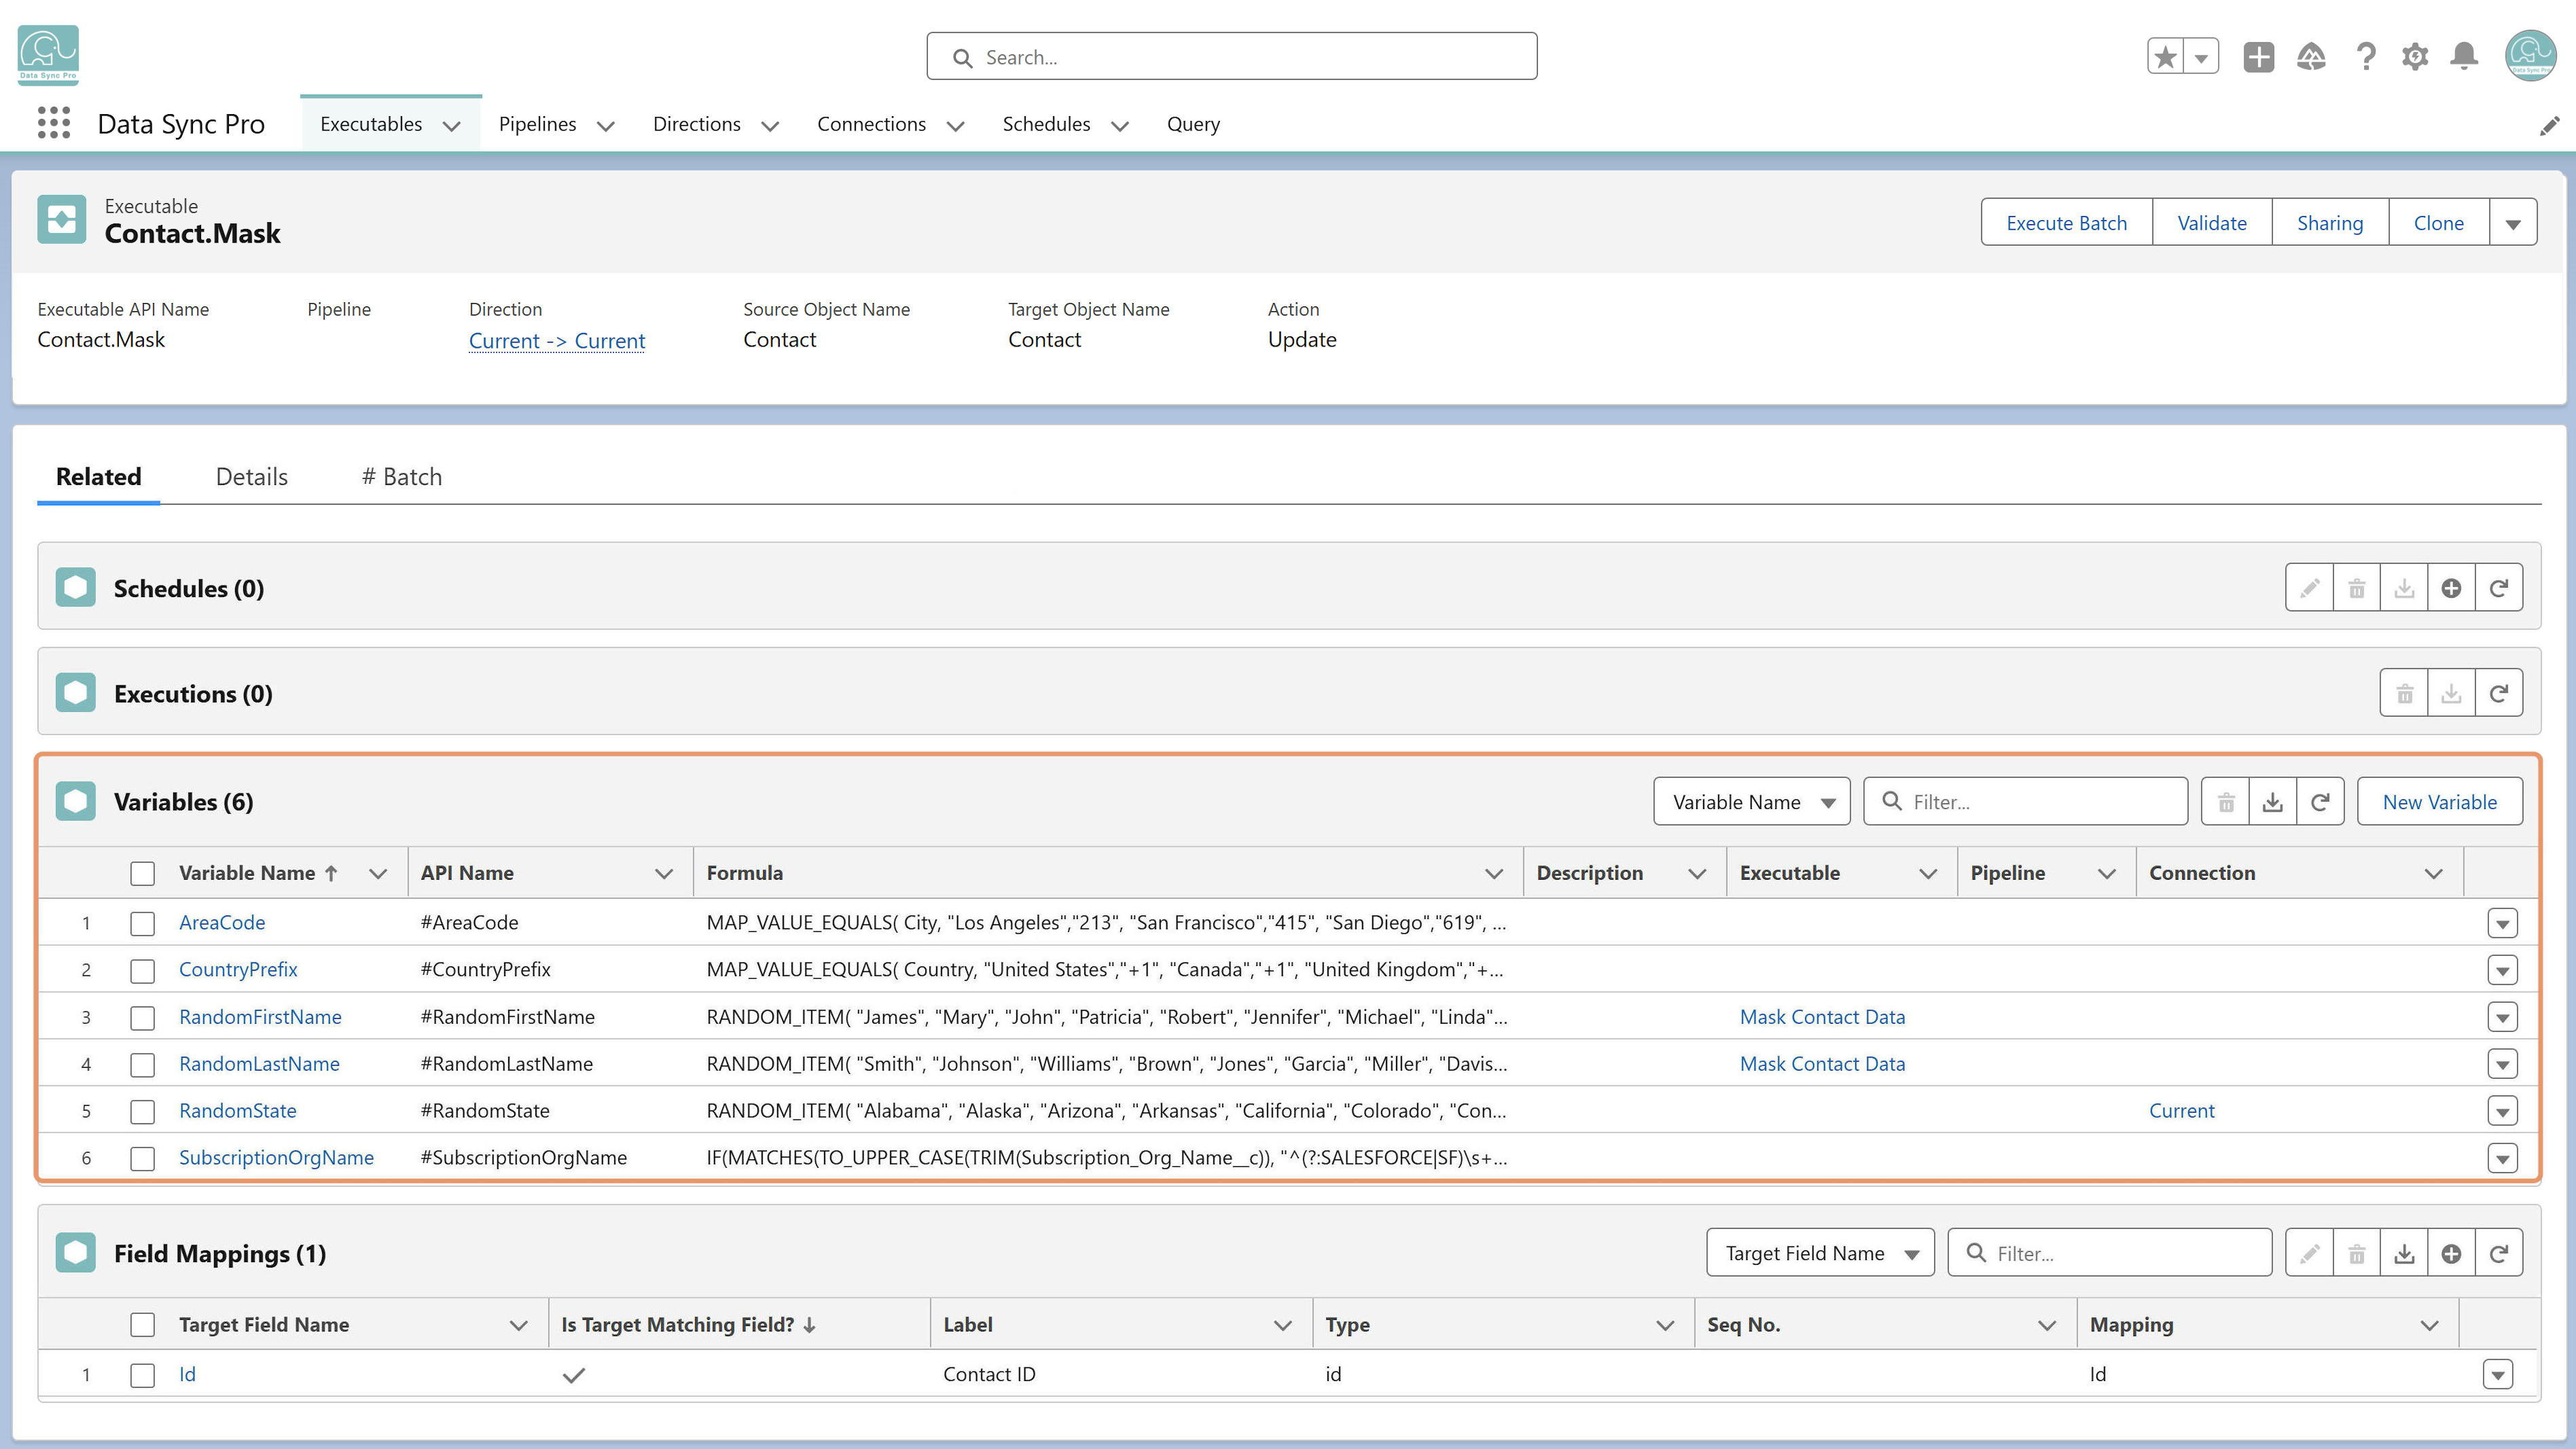Select the Related tab
2576x1449 pixels.
point(98,477)
